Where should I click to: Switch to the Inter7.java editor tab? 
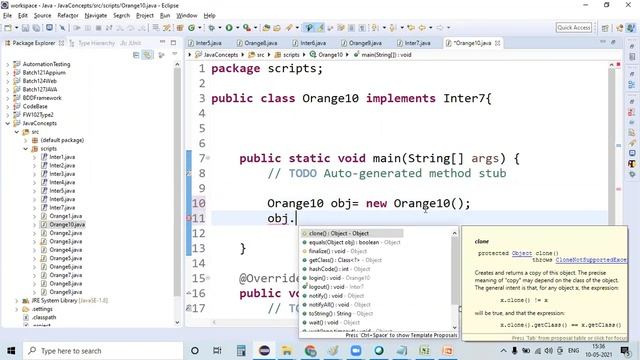point(414,43)
